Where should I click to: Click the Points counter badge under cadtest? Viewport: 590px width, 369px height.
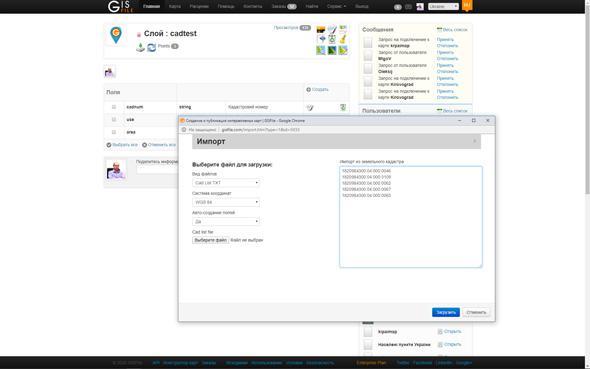click(175, 46)
